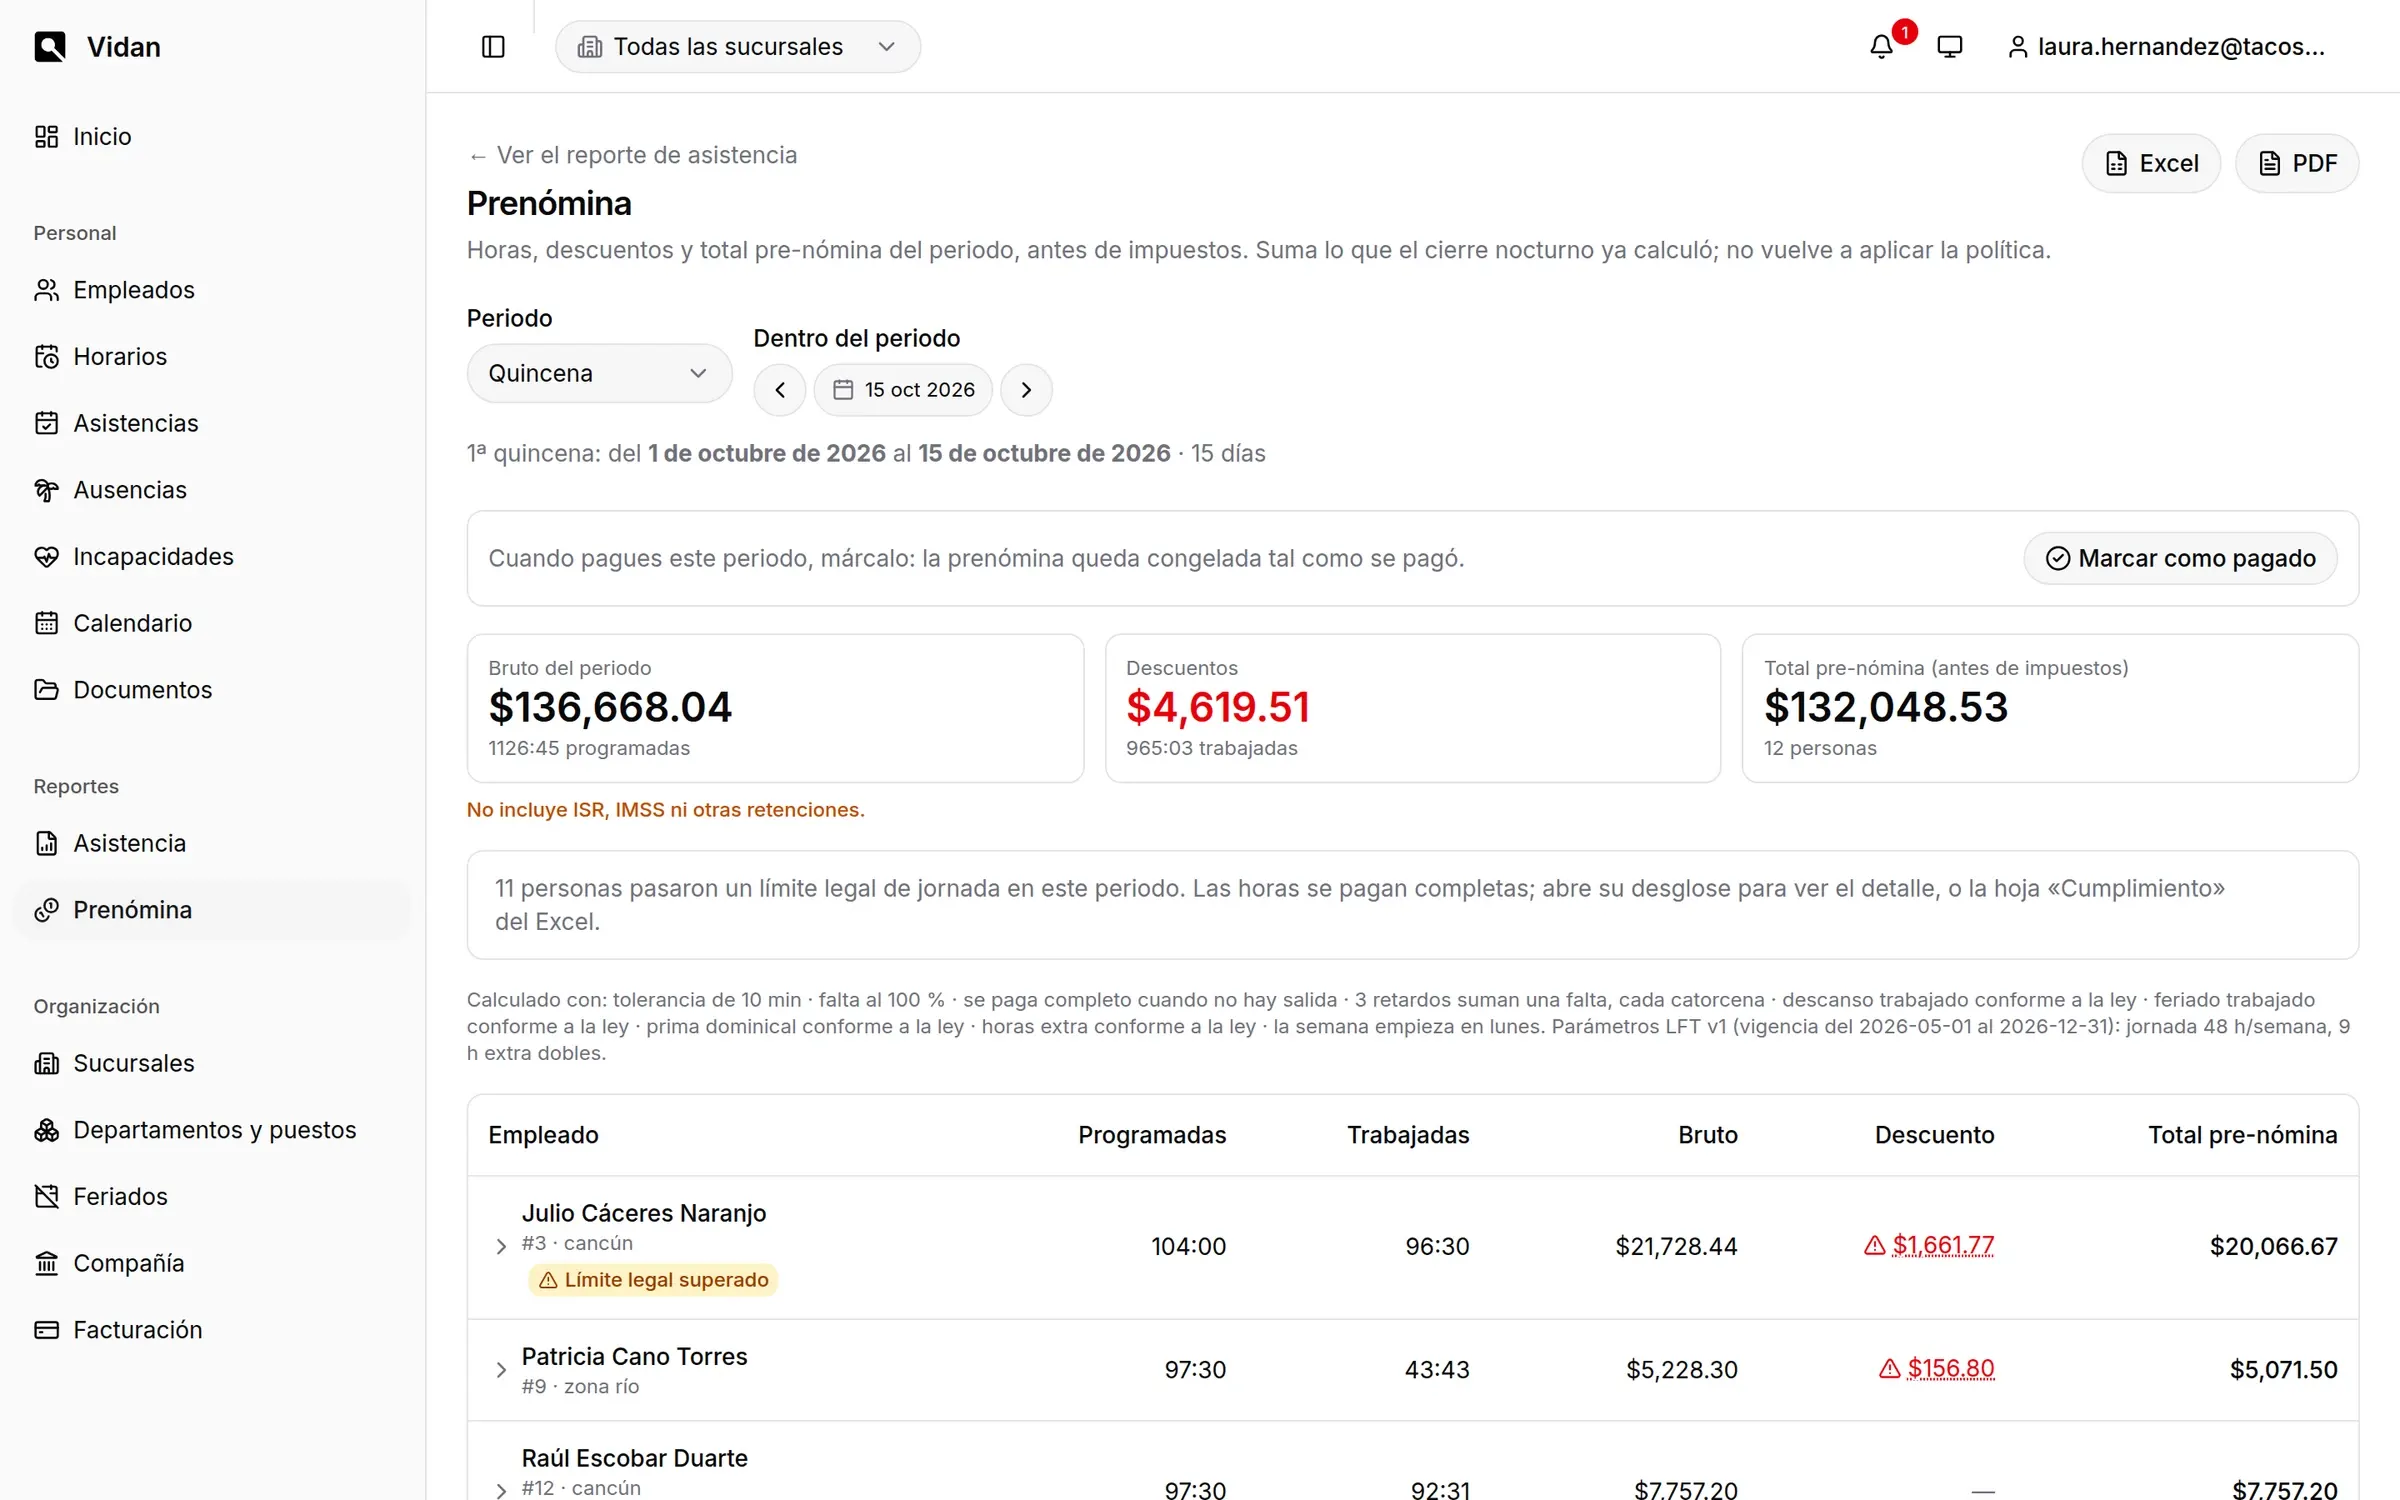Open the 15 oct 2026 date picker
The image size is (2400, 1500).
(903, 390)
